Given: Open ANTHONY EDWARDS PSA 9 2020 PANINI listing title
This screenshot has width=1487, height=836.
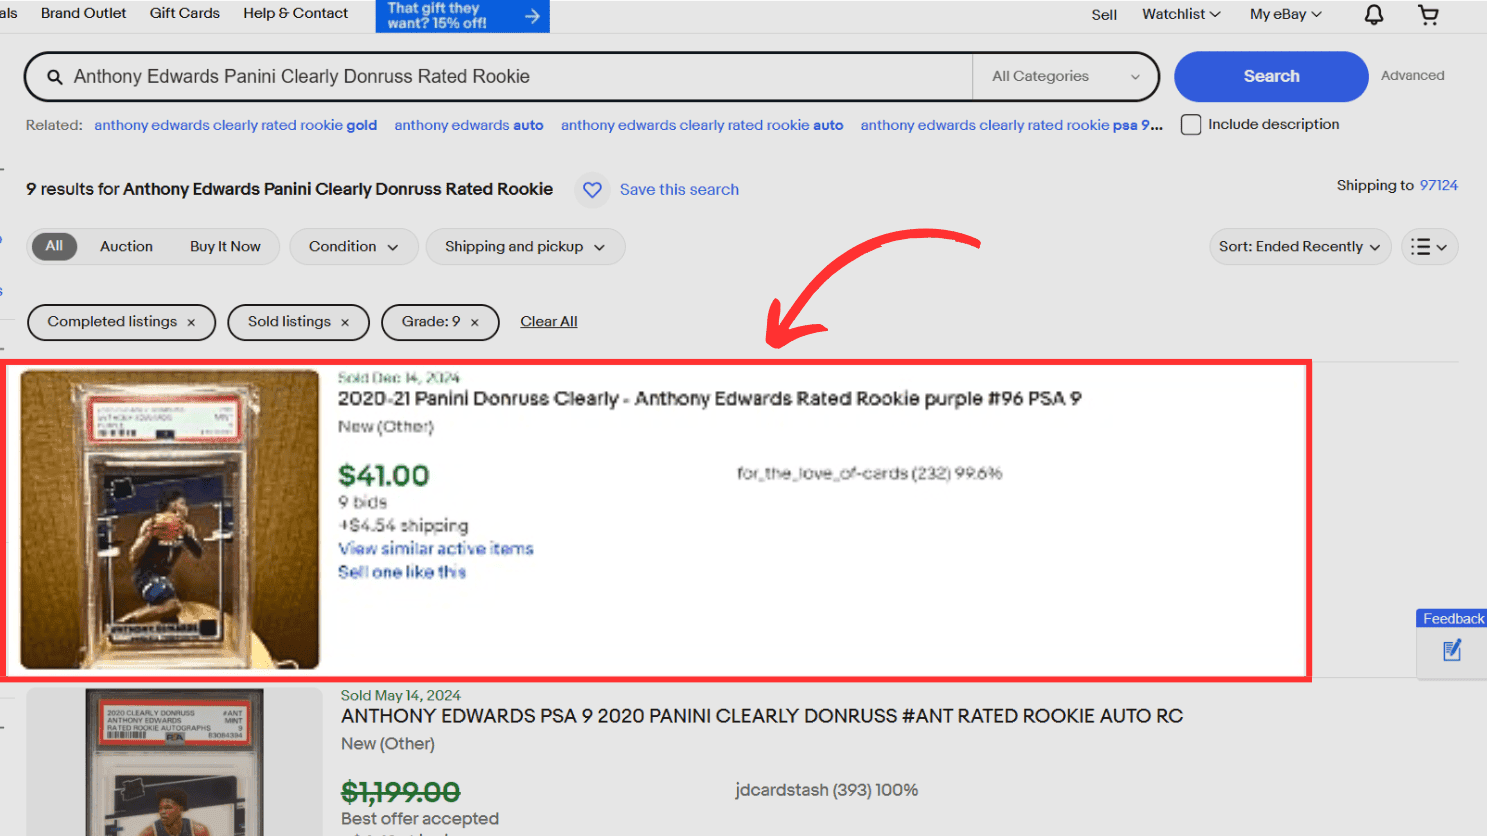Looking at the screenshot, I should (762, 716).
